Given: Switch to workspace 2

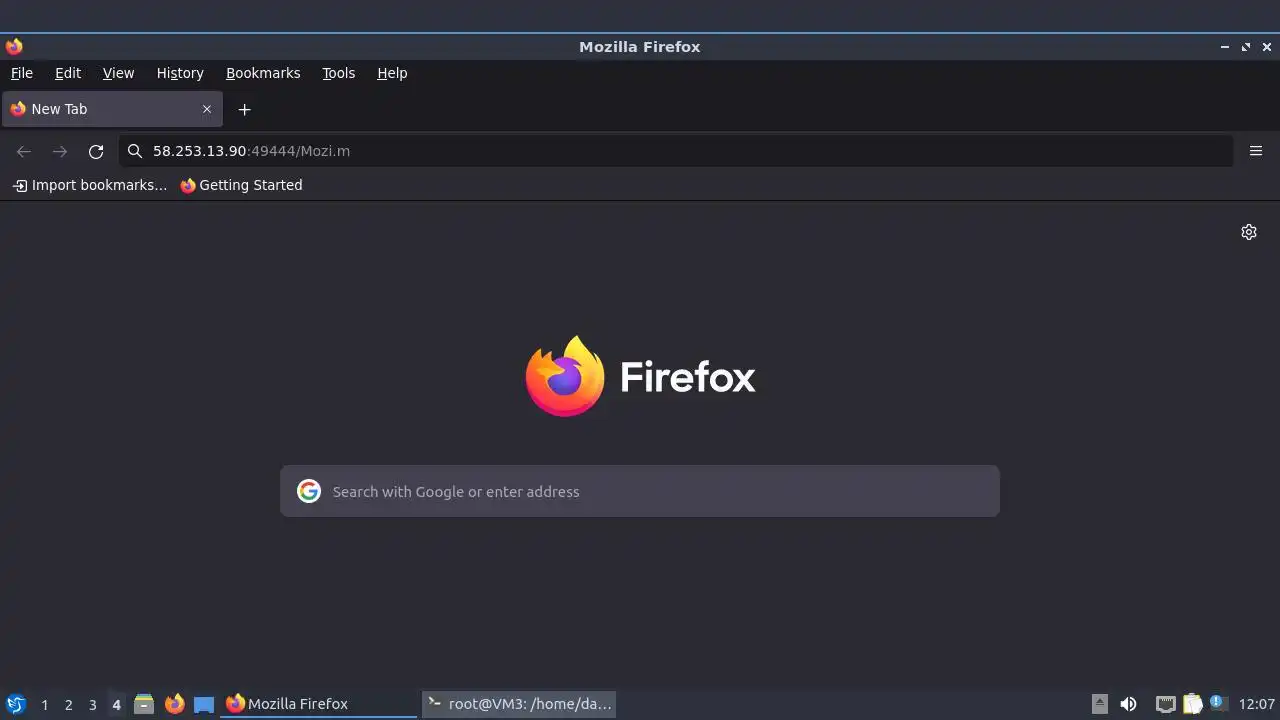Looking at the screenshot, I should [68, 705].
